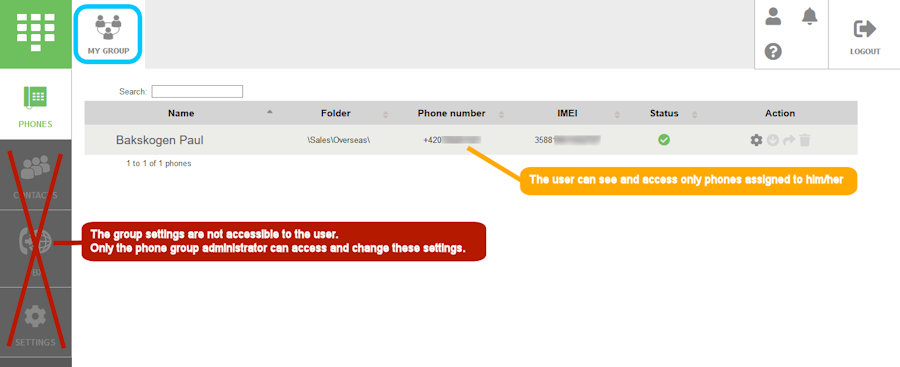Open phone settings gear for Bakskogen Paul
The height and width of the screenshot is (367, 900).
[x=757, y=140]
